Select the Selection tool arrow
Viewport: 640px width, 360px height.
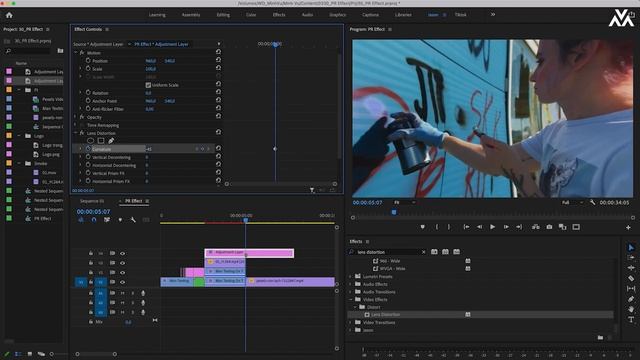pyautogui.click(x=631, y=247)
